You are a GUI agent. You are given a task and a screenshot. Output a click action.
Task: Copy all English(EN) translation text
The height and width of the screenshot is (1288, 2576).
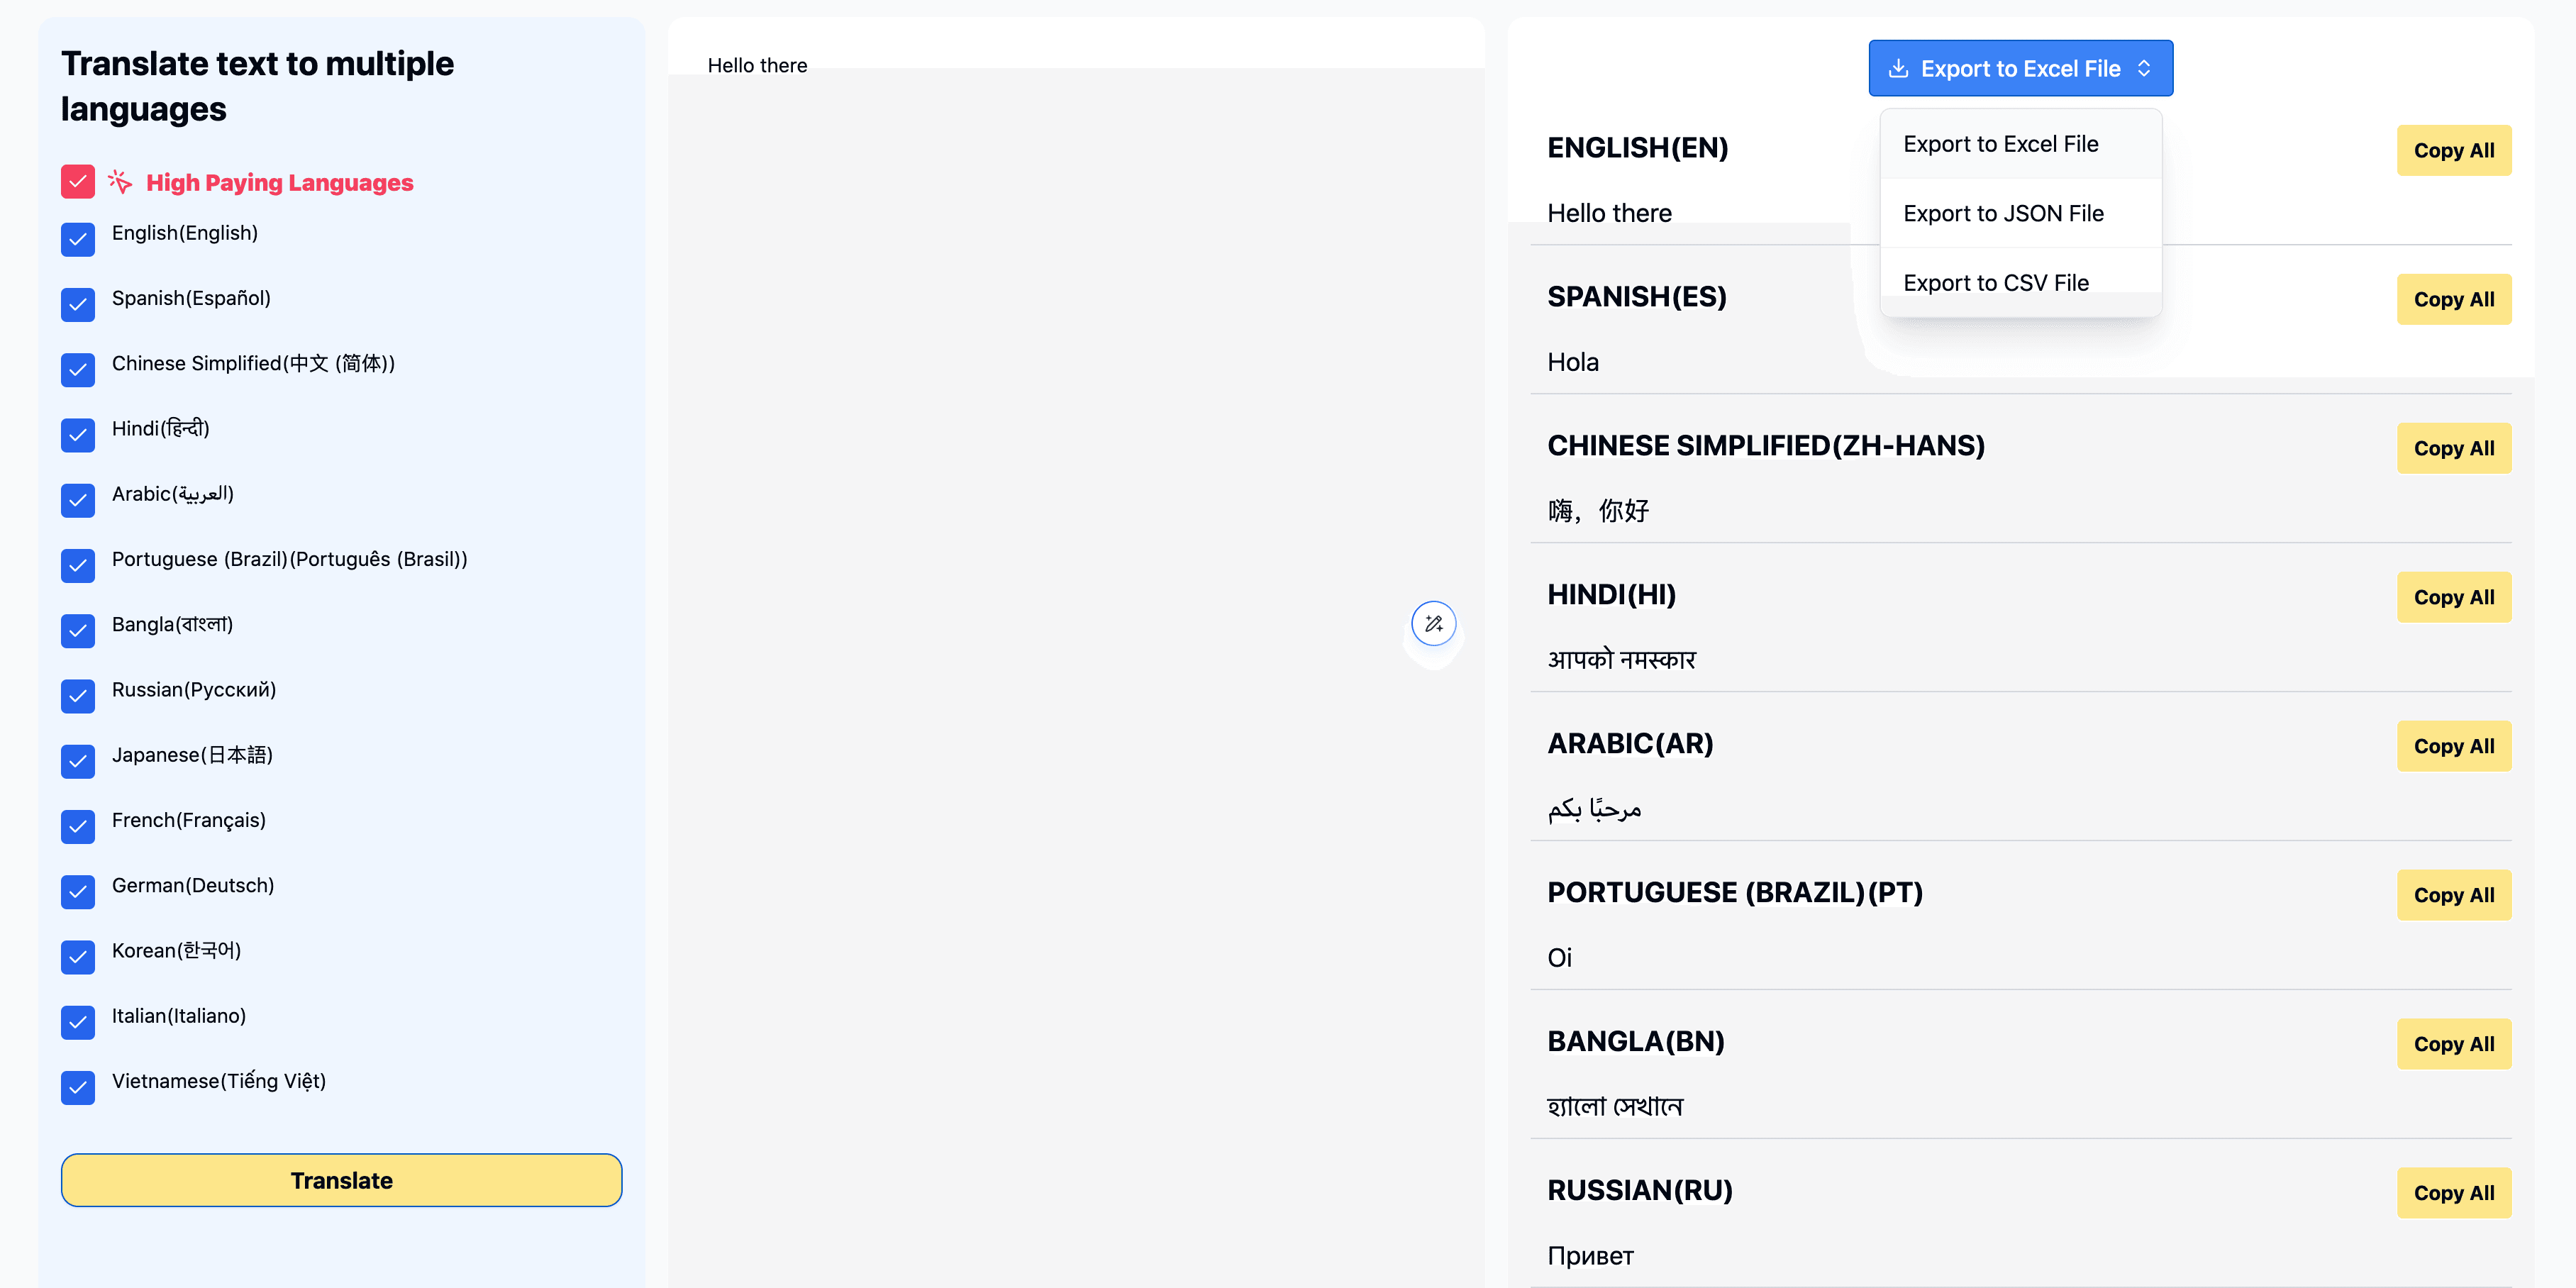click(x=2453, y=150)
